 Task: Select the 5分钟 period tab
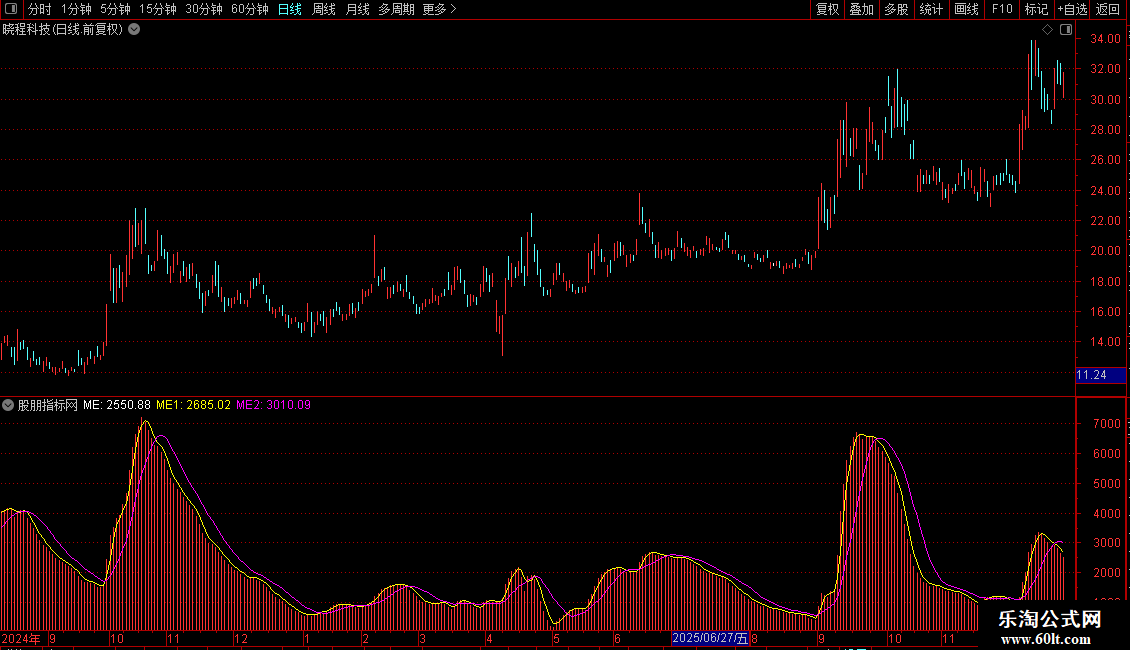click(x=115, y=9)
